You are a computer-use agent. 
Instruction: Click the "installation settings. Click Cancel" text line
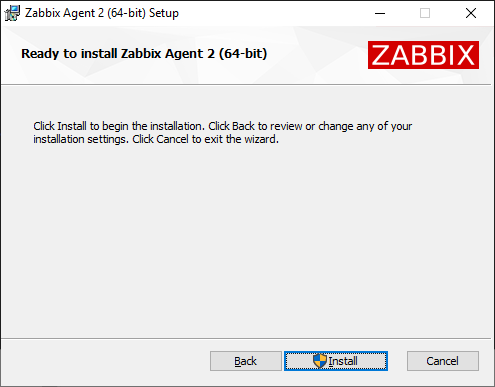click(156, 139)
